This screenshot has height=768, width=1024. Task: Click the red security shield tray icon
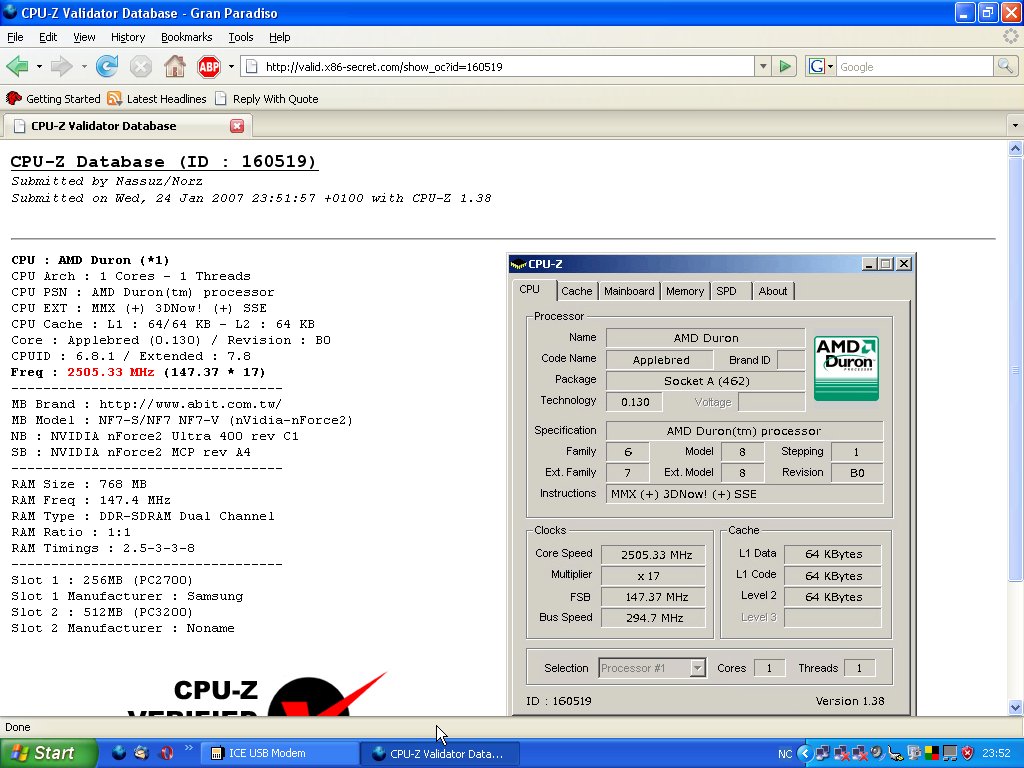[x=968, y=753]
